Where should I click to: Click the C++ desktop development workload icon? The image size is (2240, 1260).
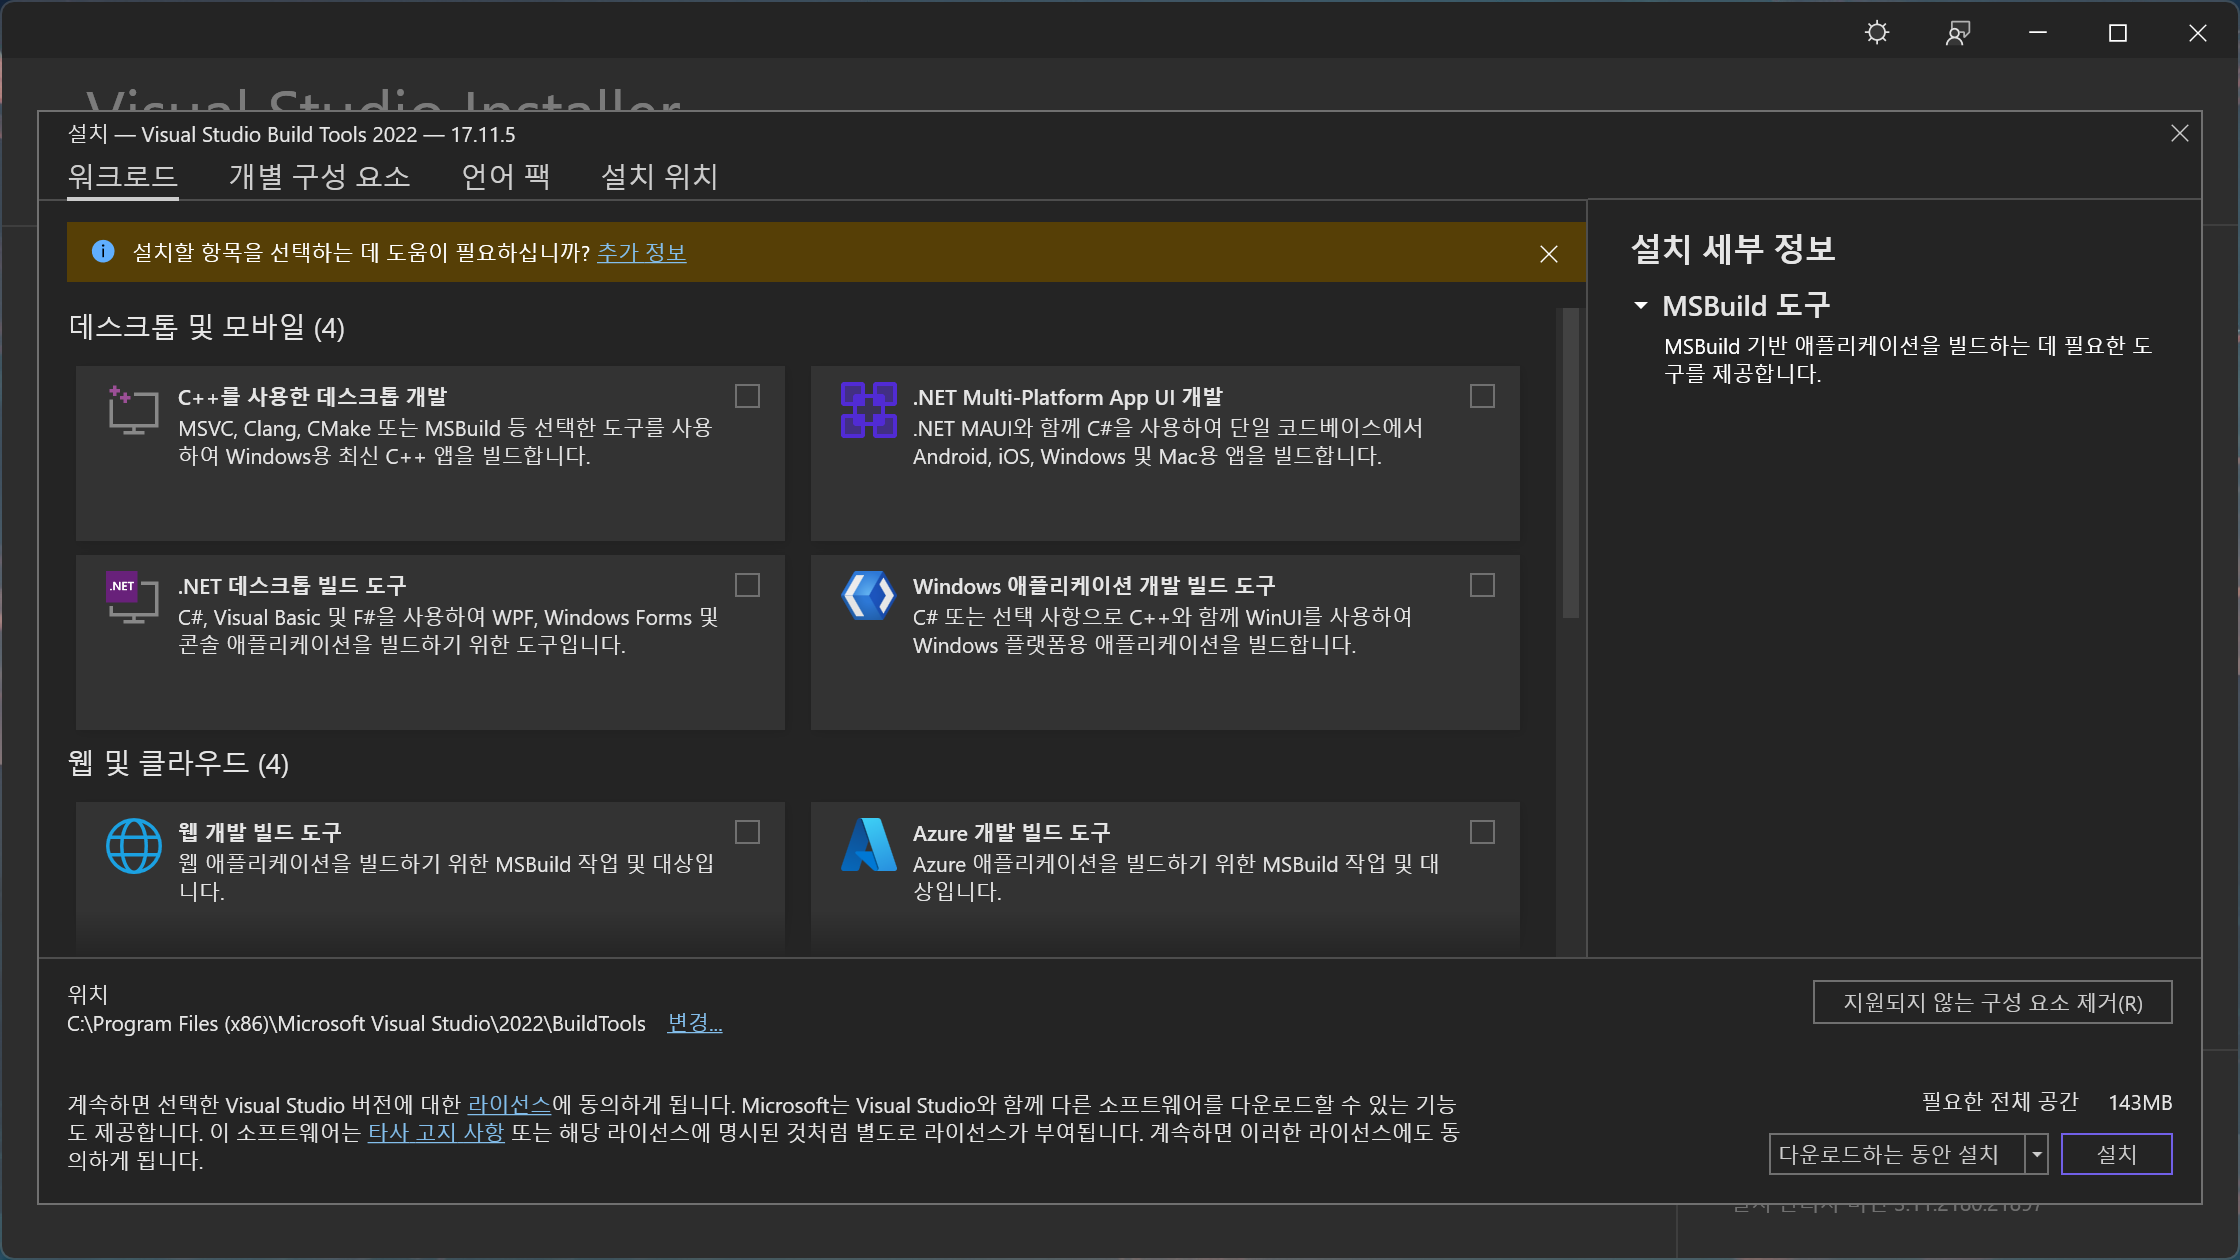coord(133,410)
